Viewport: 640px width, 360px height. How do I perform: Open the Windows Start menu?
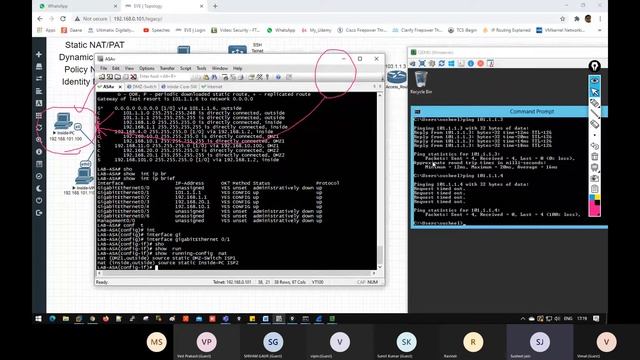coord(39,319)
